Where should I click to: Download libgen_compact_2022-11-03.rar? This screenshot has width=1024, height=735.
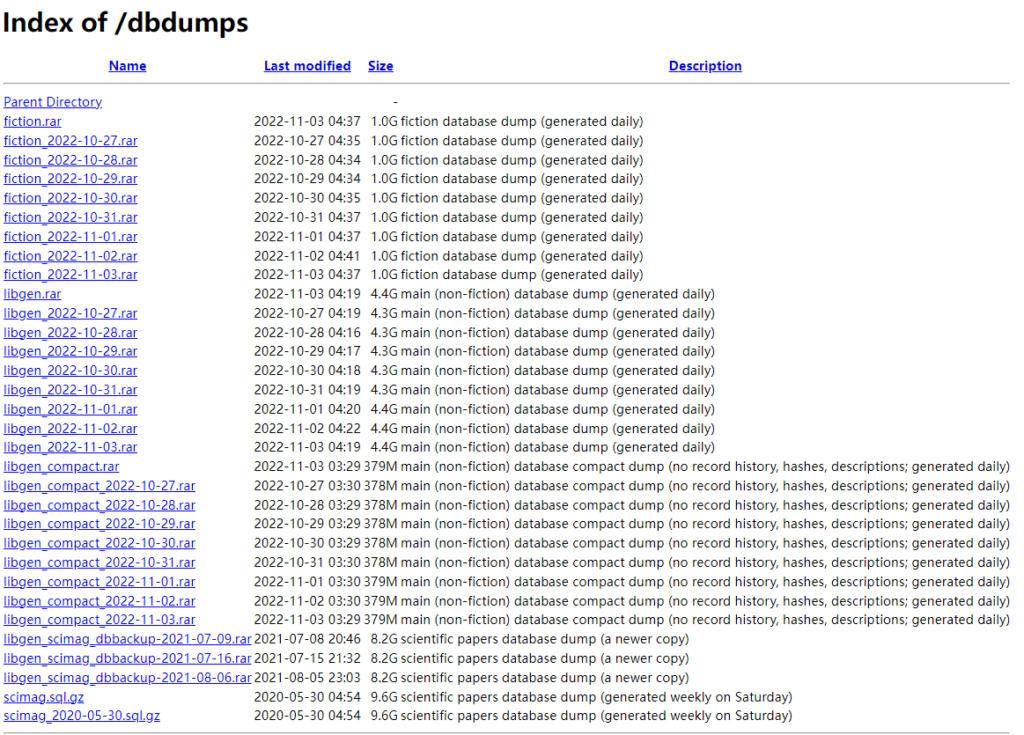coord(99,620)
